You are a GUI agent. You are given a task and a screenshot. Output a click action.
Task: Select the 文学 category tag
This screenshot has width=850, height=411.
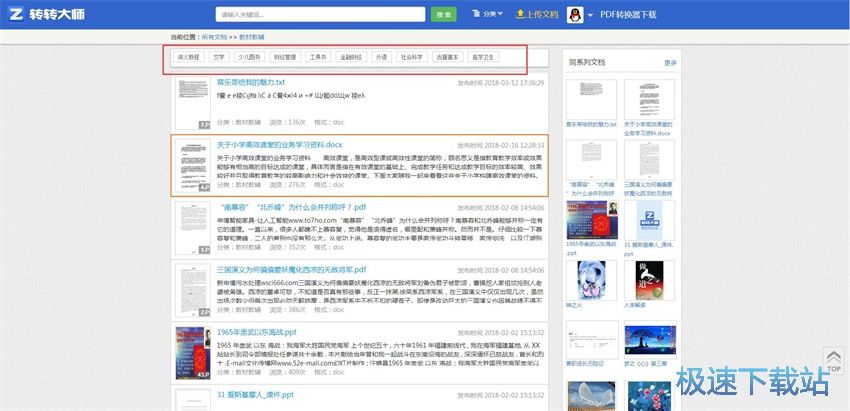click(x=219, y=57)
